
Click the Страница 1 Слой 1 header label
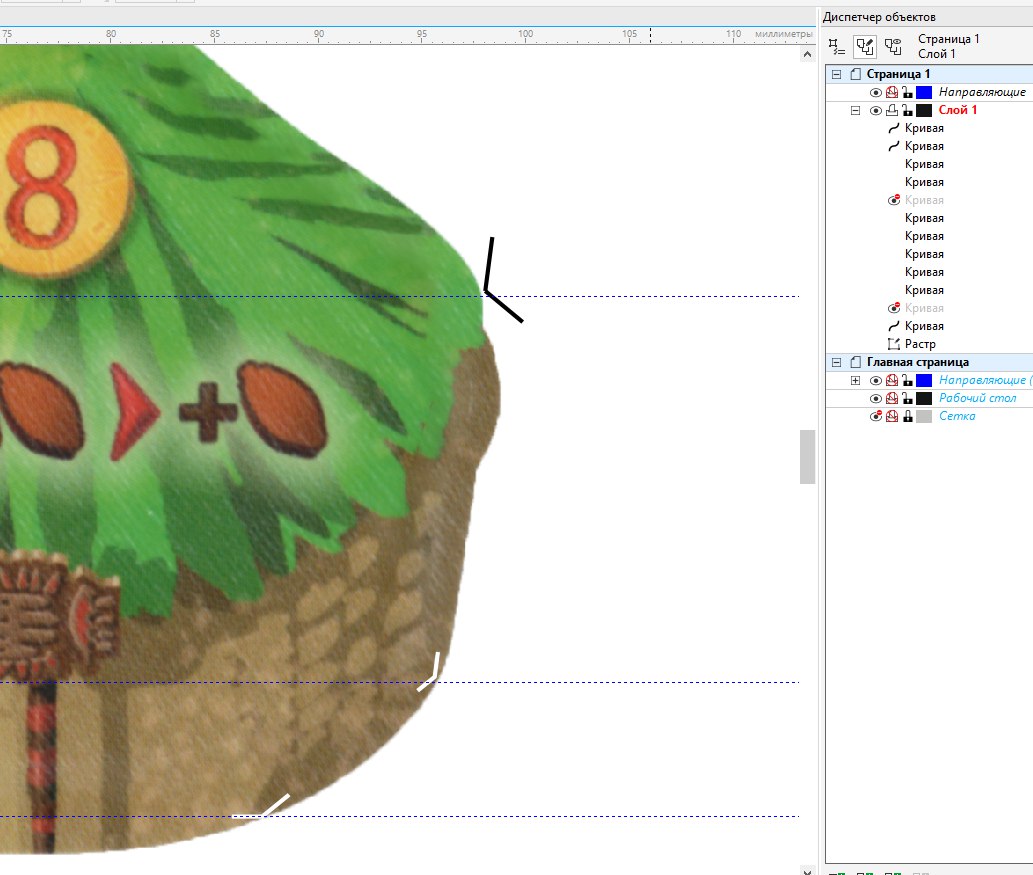pos(949,46)
